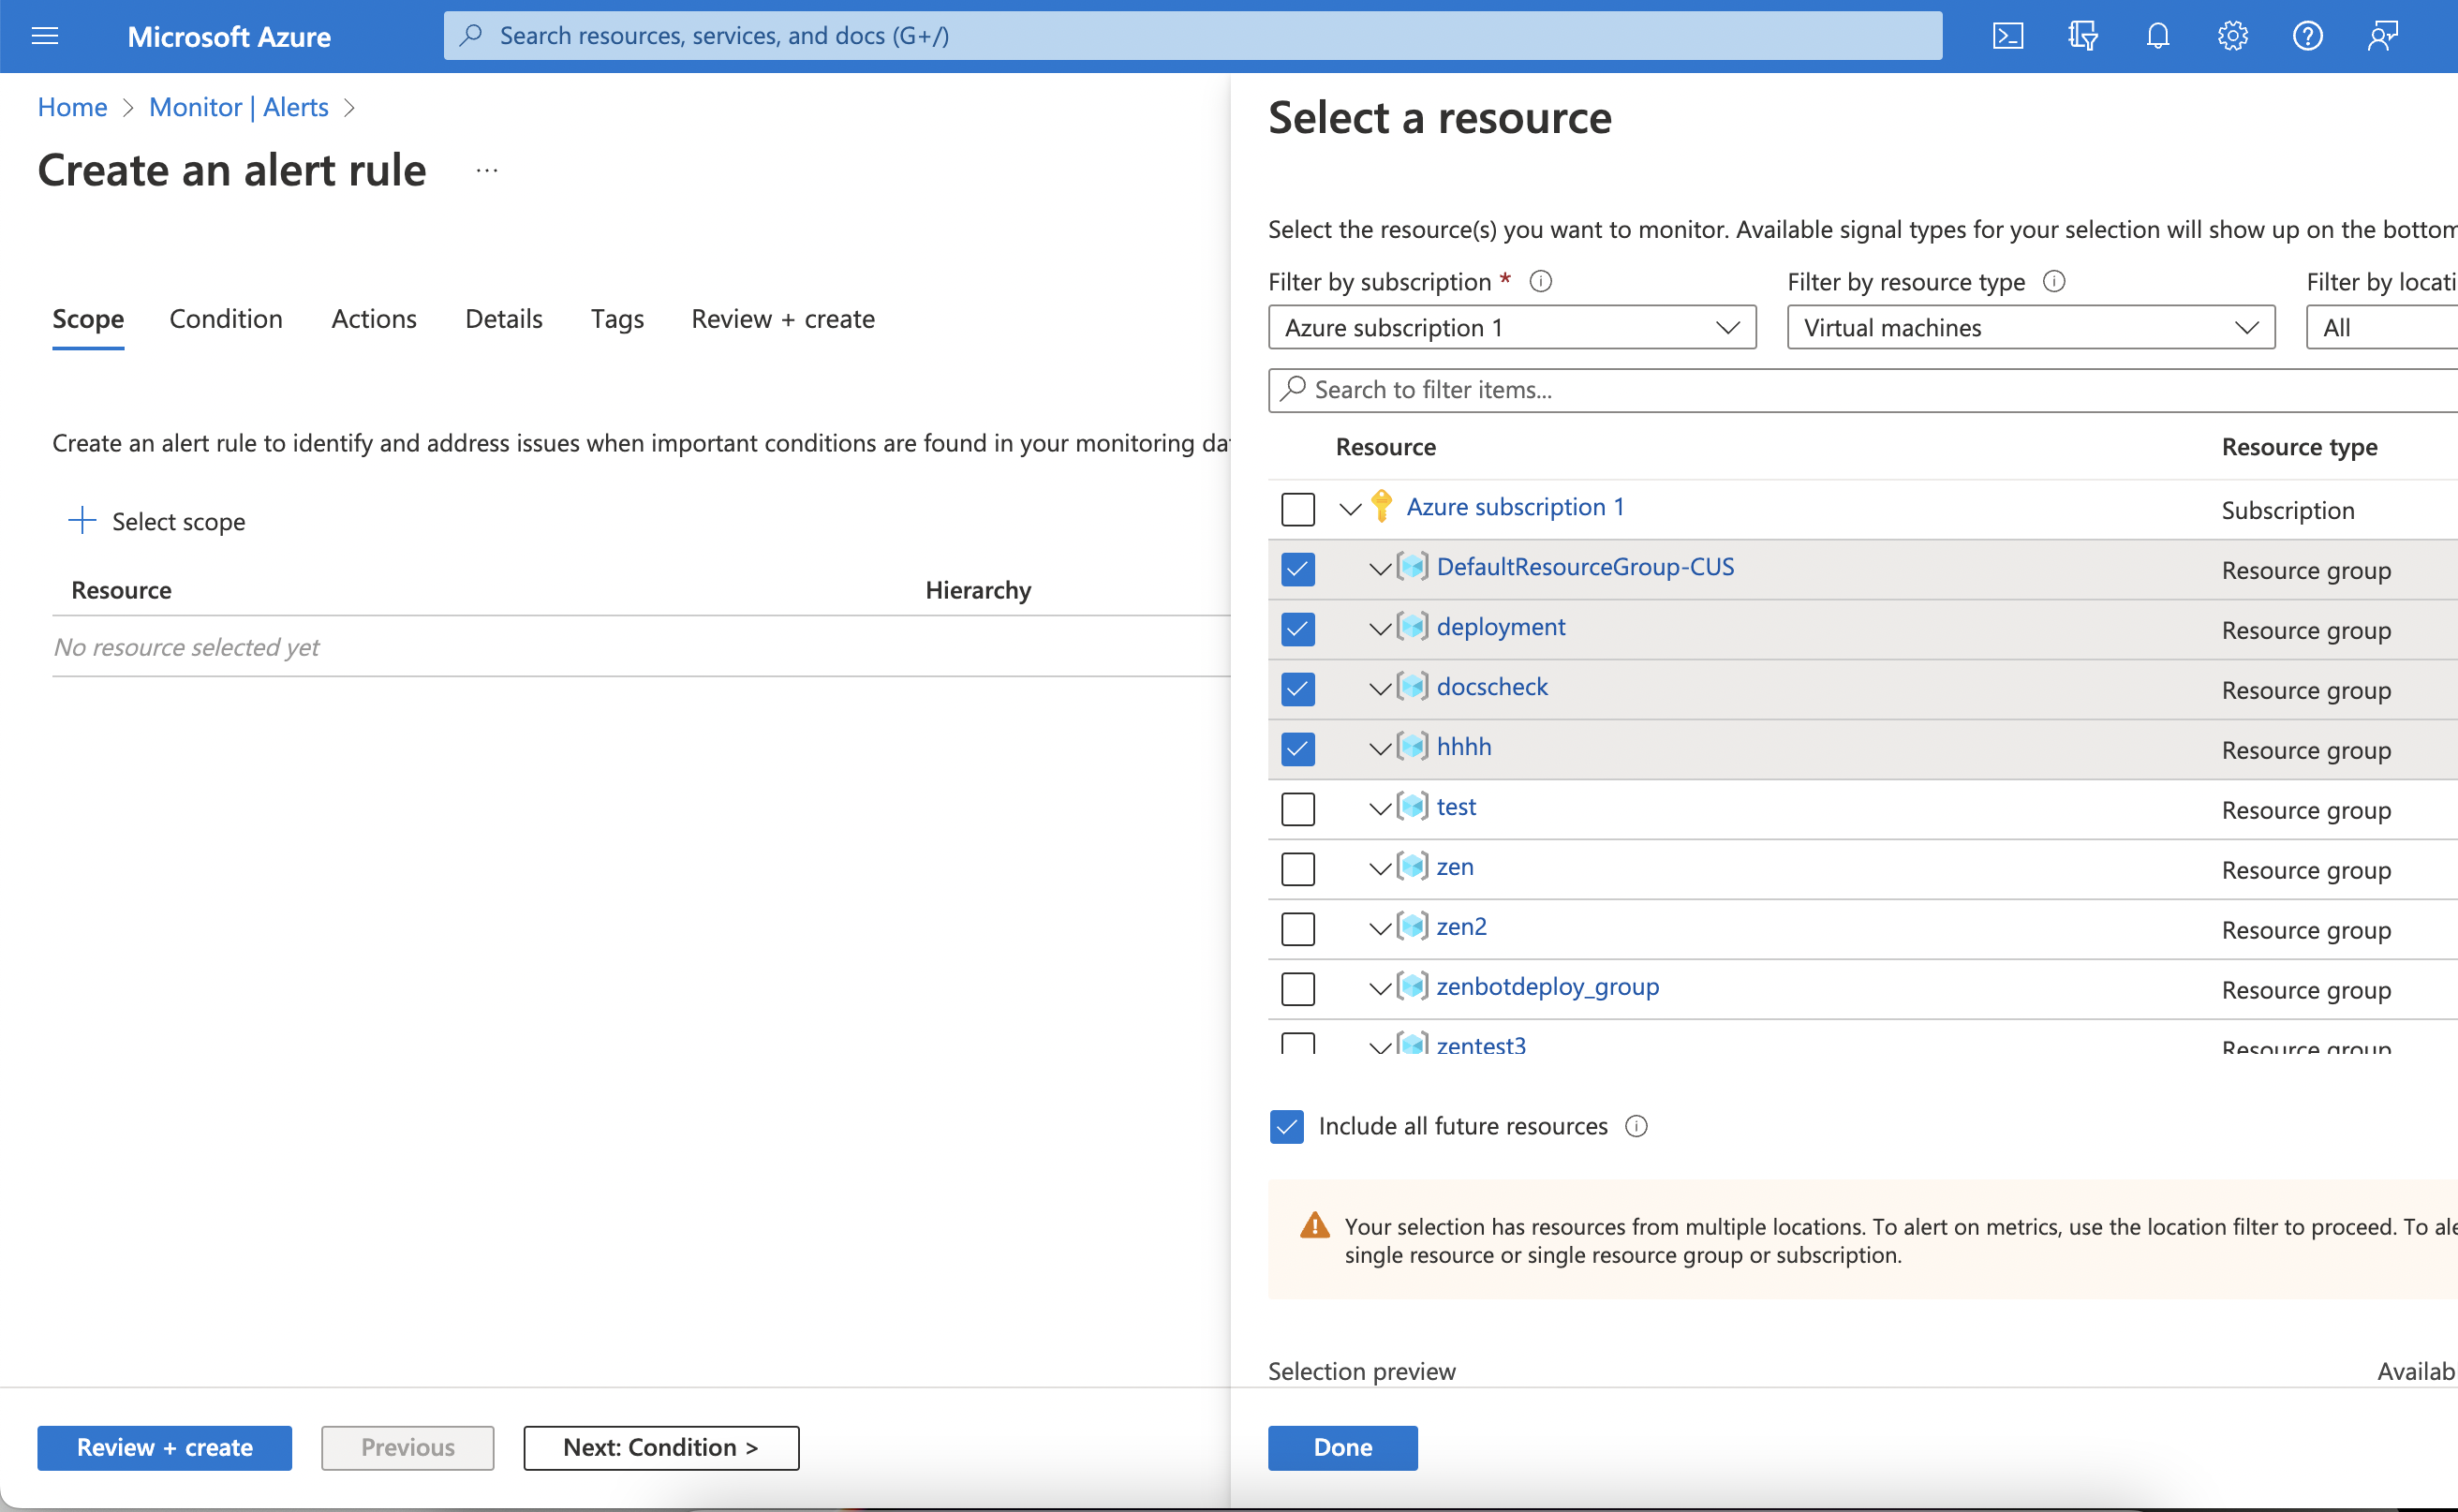Open the Filter by subscription dropdown

[1511, 327]
